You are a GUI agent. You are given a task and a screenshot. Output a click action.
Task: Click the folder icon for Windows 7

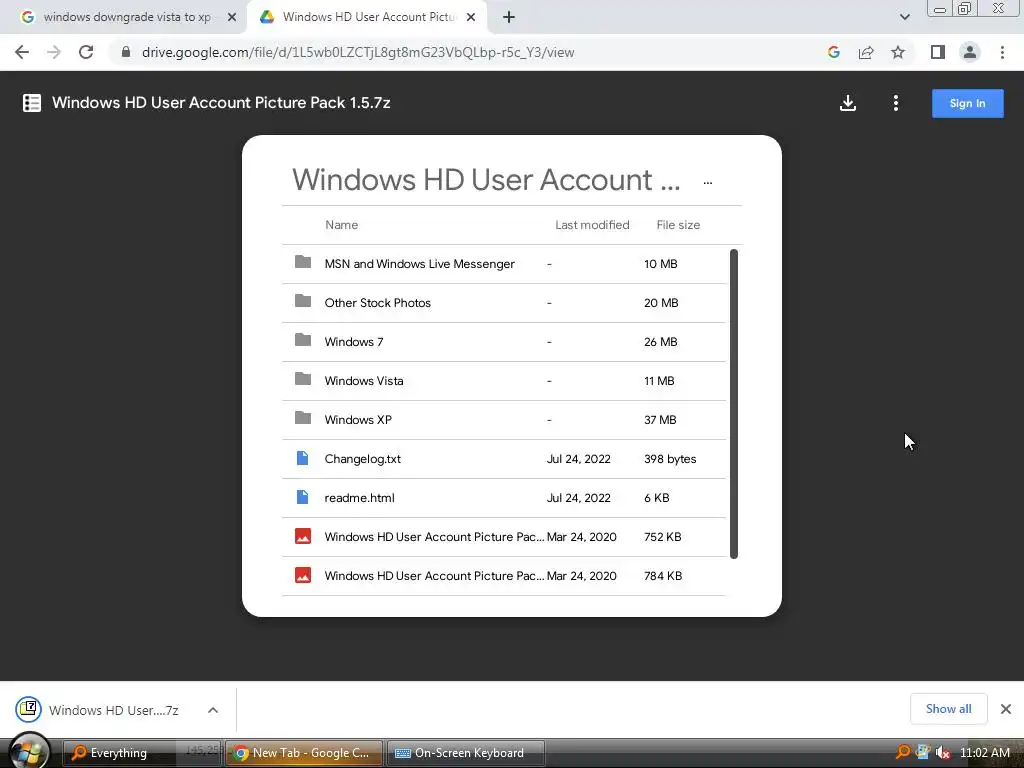[302, 340]
